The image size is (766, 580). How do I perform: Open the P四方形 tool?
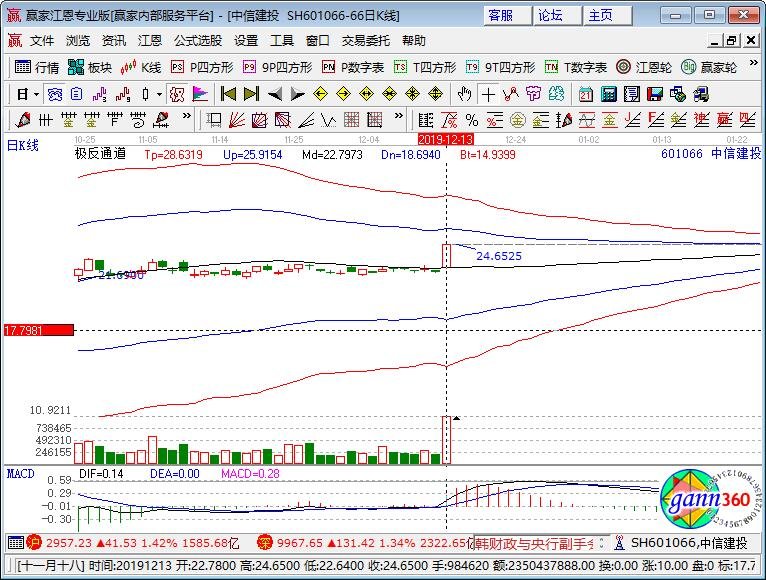[202, 67]
